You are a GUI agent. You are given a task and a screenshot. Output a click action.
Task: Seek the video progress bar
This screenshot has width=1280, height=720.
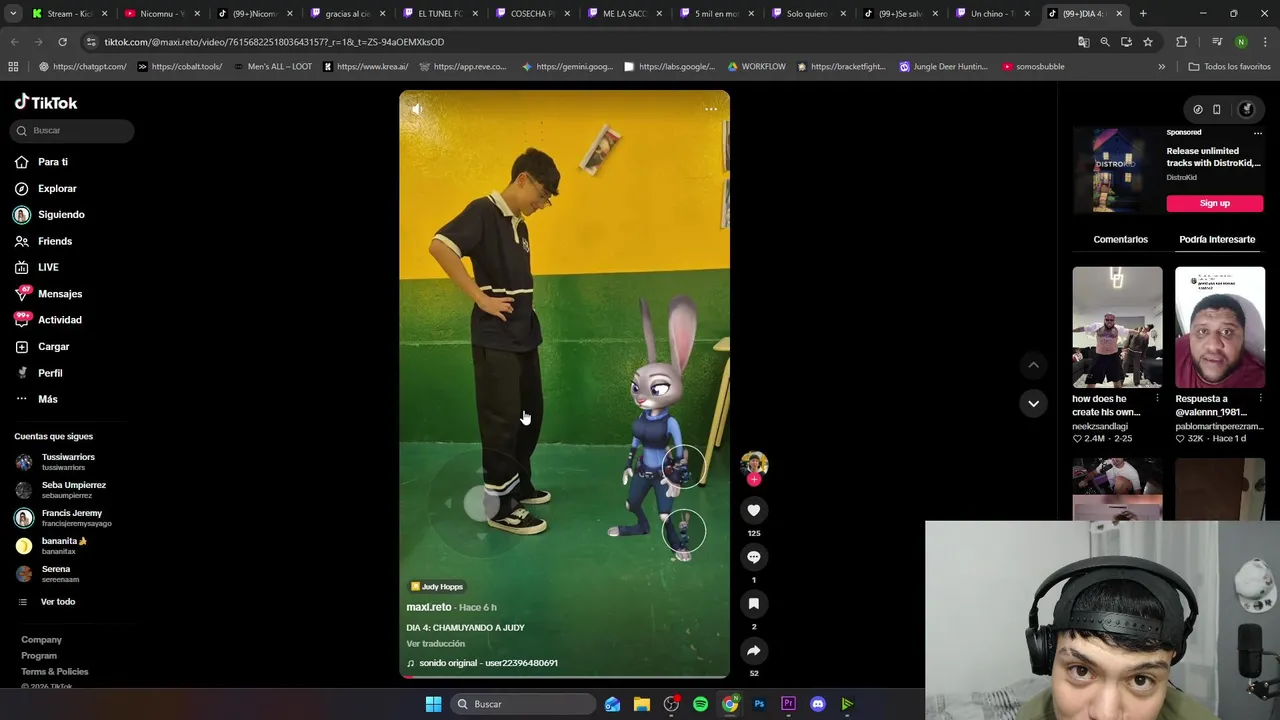565,677
